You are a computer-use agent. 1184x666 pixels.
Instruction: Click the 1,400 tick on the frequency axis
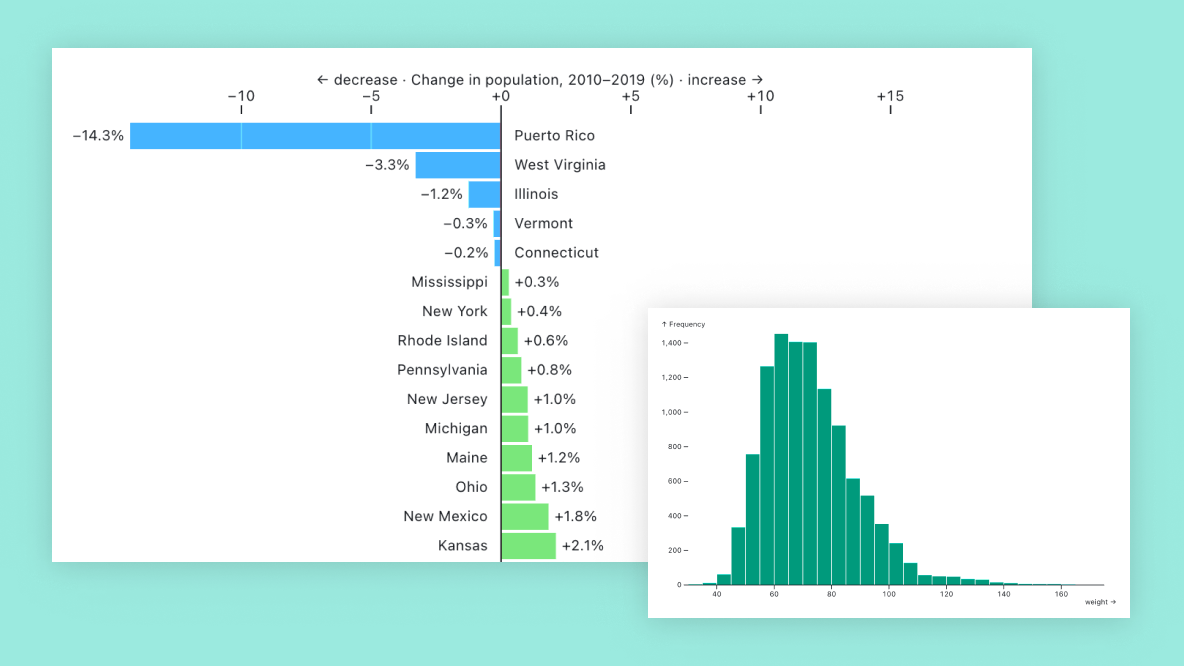pyautogui.click(x=675, y=341)
